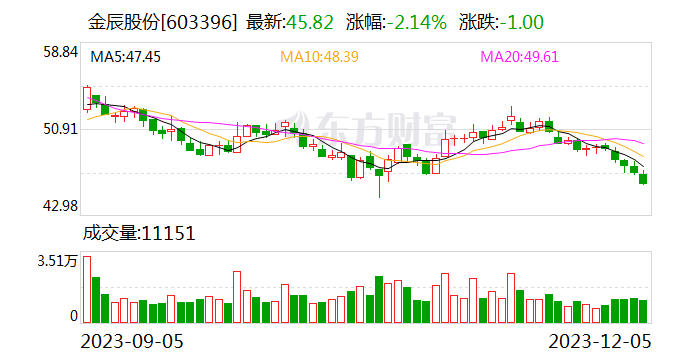Click the start date 2023-09-05
Image resolution: width=688 pixels, height=360 pixels.
(132, 342)
